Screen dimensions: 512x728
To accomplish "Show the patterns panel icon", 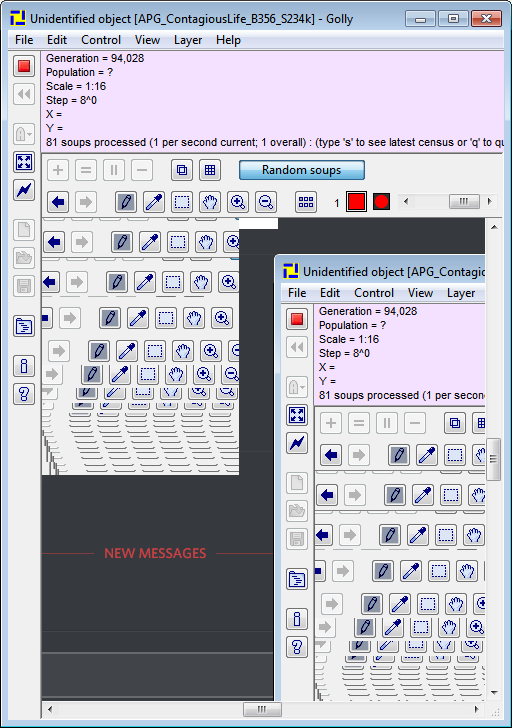I will tap(24, 326).
